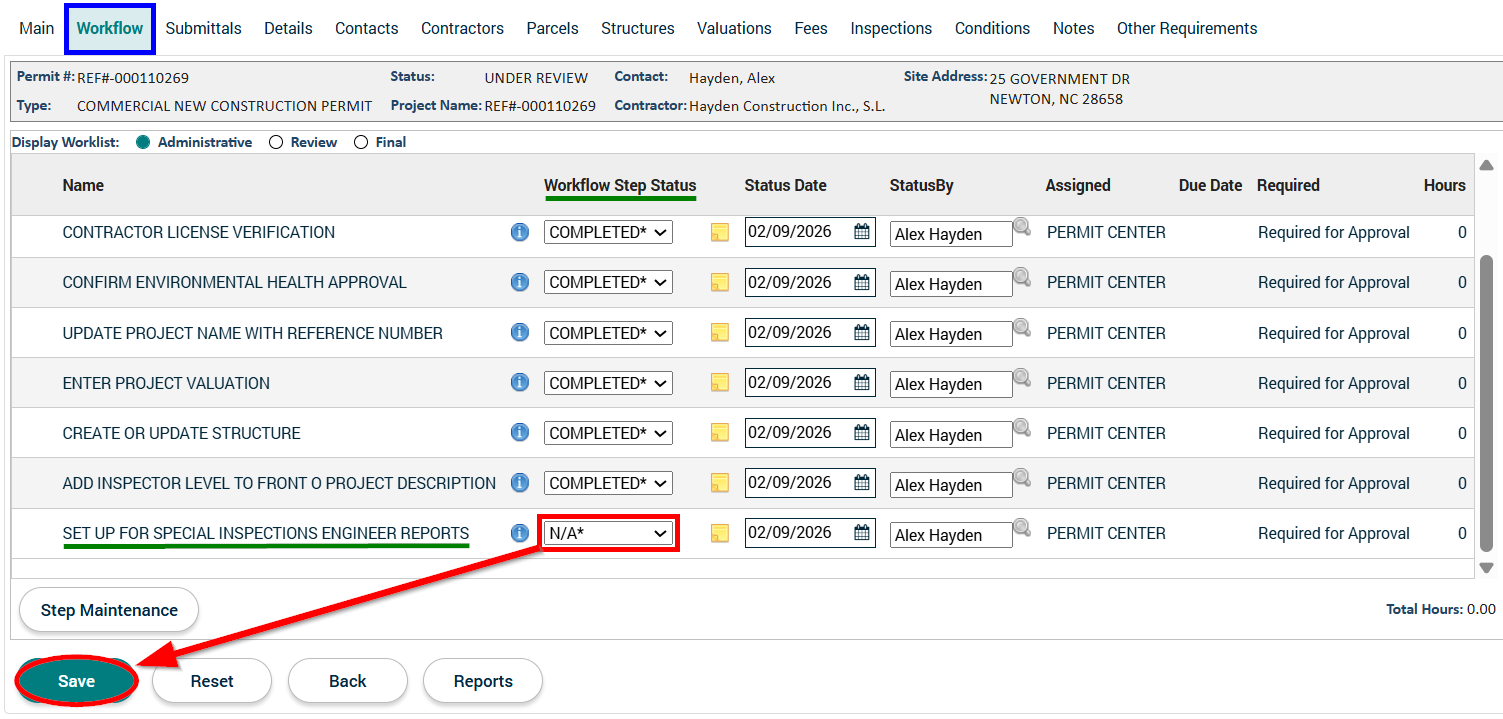Viewport: 1503px width, 719px height.
Task: Open calendar picker for Update Project Name row
Action: [861, 333]
